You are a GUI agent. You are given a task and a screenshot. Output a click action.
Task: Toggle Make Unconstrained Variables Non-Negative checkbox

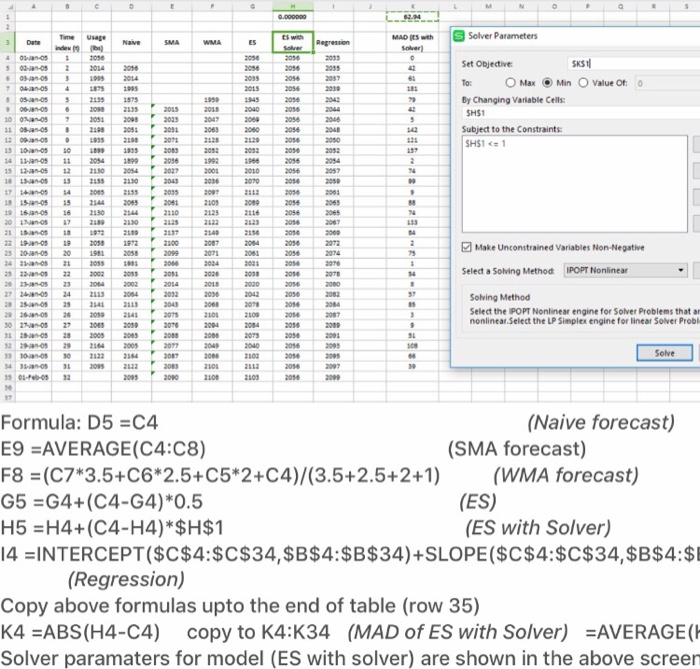tap(467, 247)
